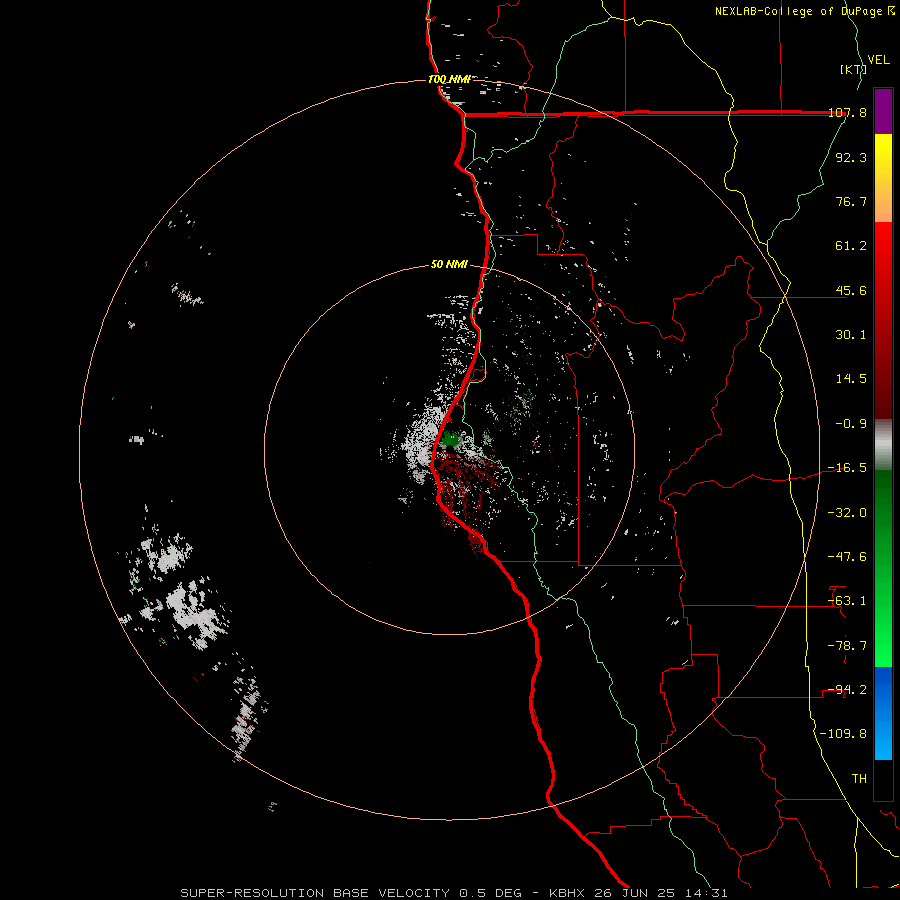Click the -47.6 velocity scale value
Screen dimensions: 900x900
[x=847, y=557]
